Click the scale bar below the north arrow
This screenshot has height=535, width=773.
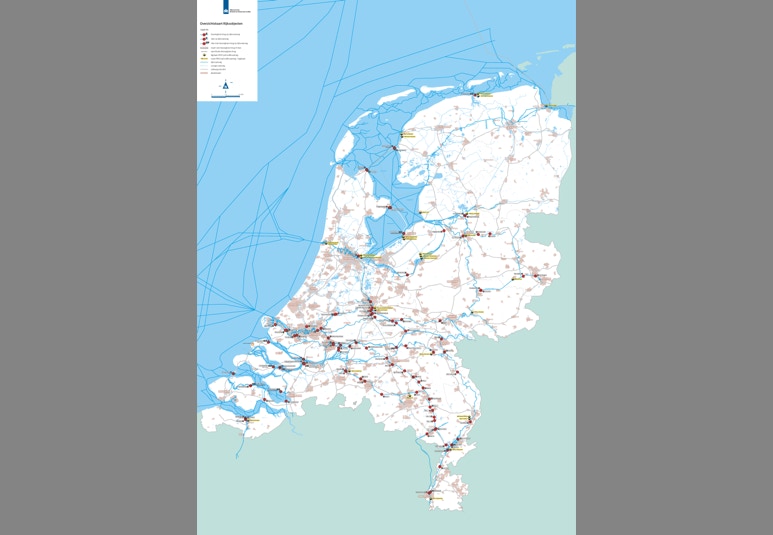click(226, 96)
